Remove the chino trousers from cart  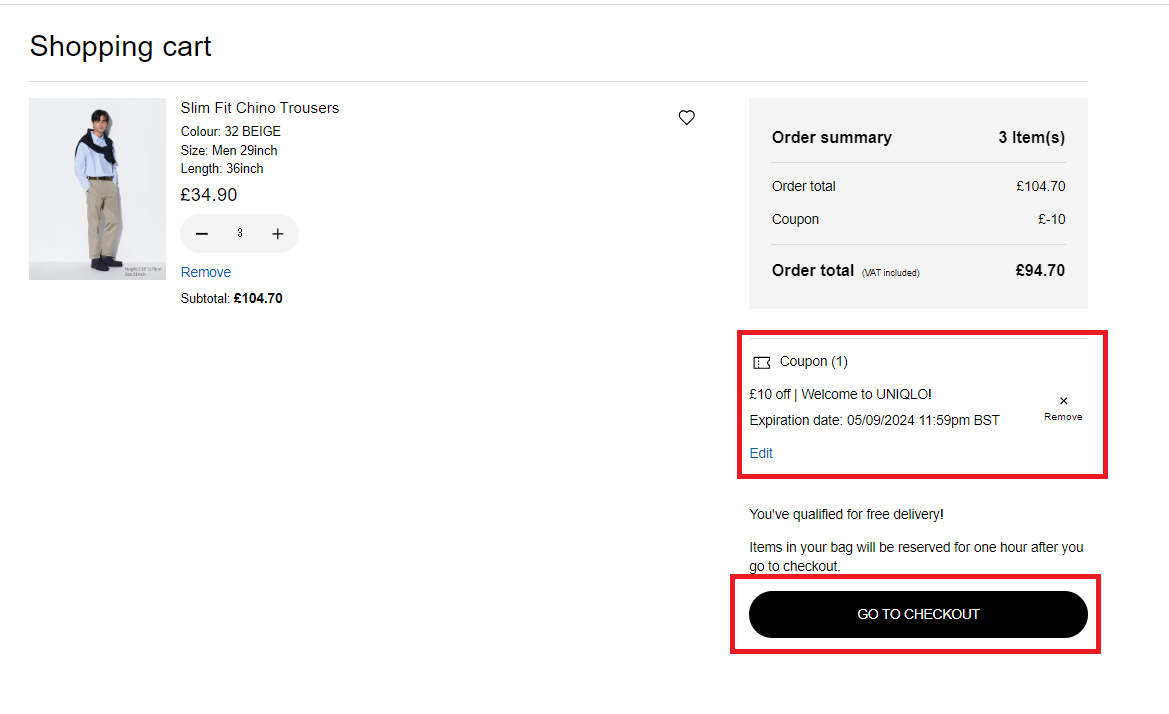pos(205,272)
